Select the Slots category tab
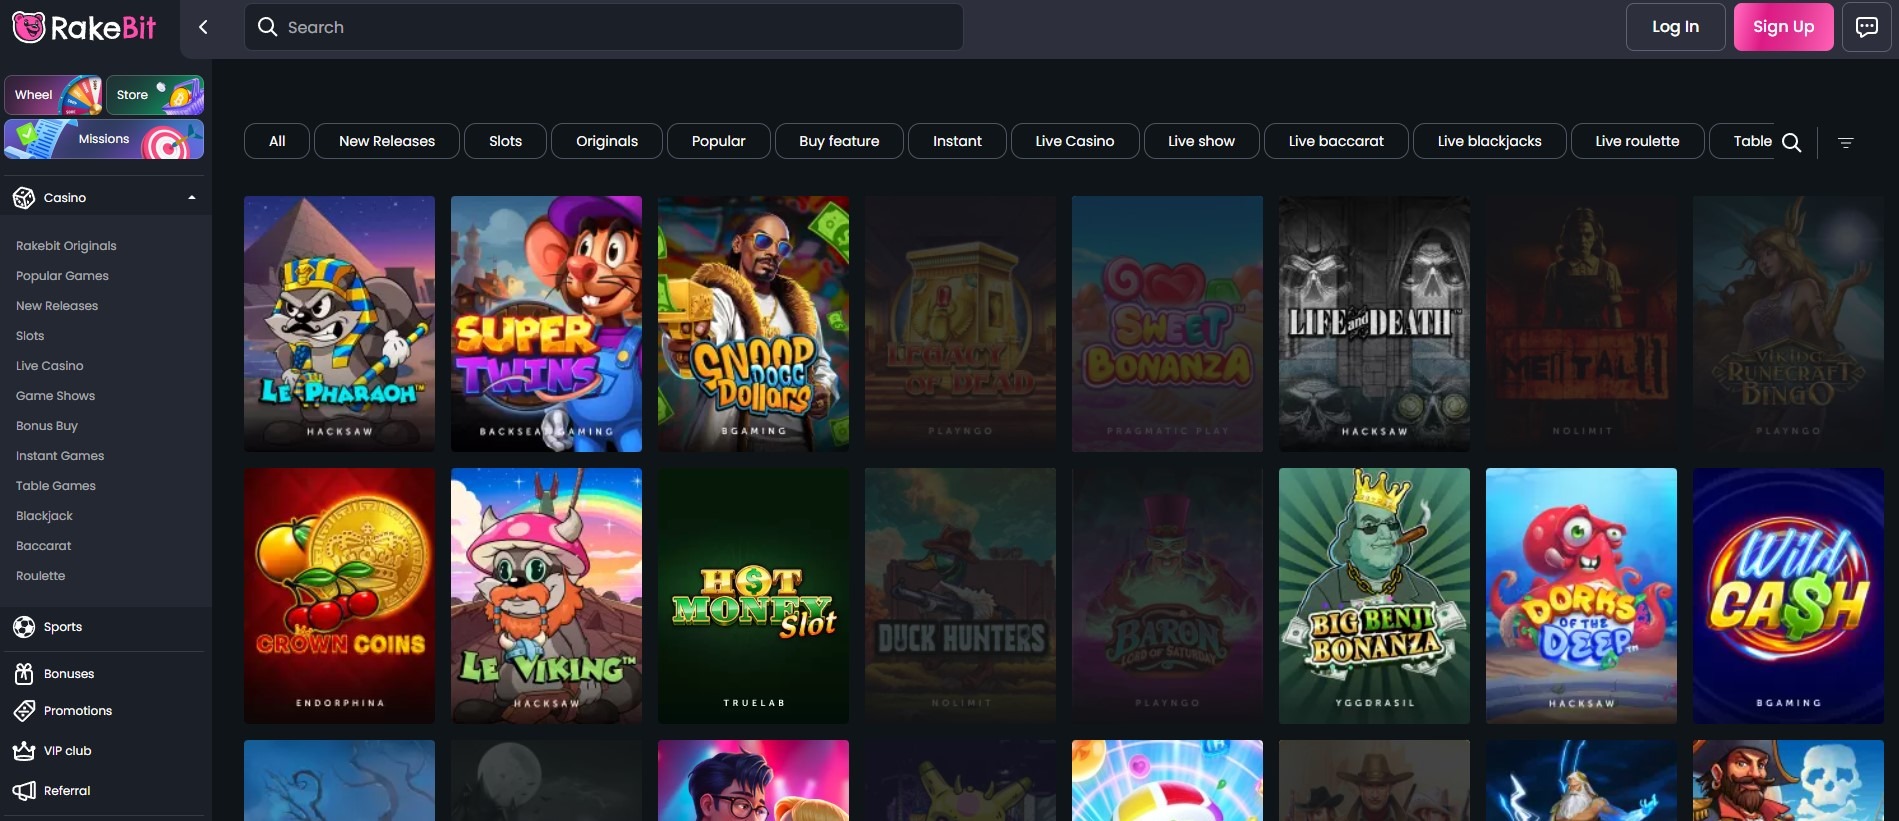 (505, 141)
